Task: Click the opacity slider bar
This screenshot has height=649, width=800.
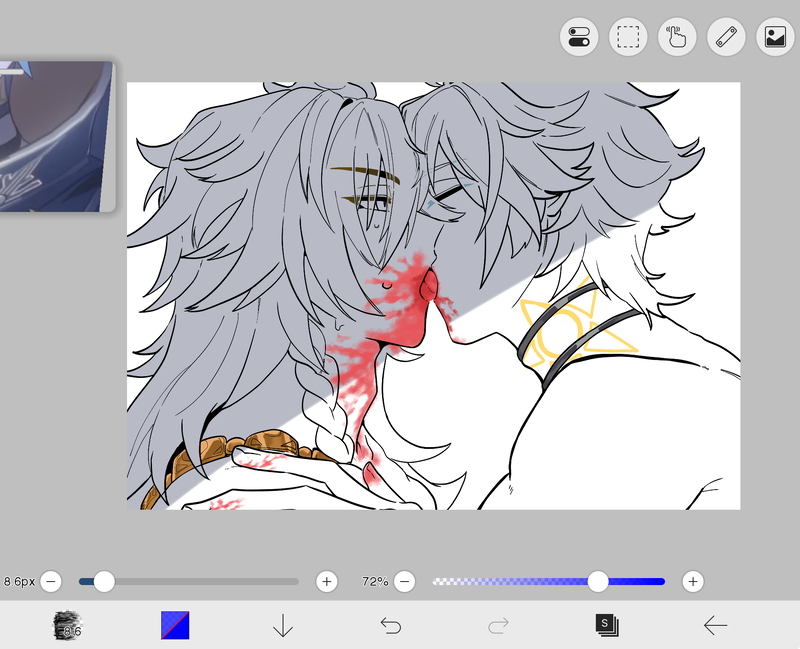Action: pos(548,581)
